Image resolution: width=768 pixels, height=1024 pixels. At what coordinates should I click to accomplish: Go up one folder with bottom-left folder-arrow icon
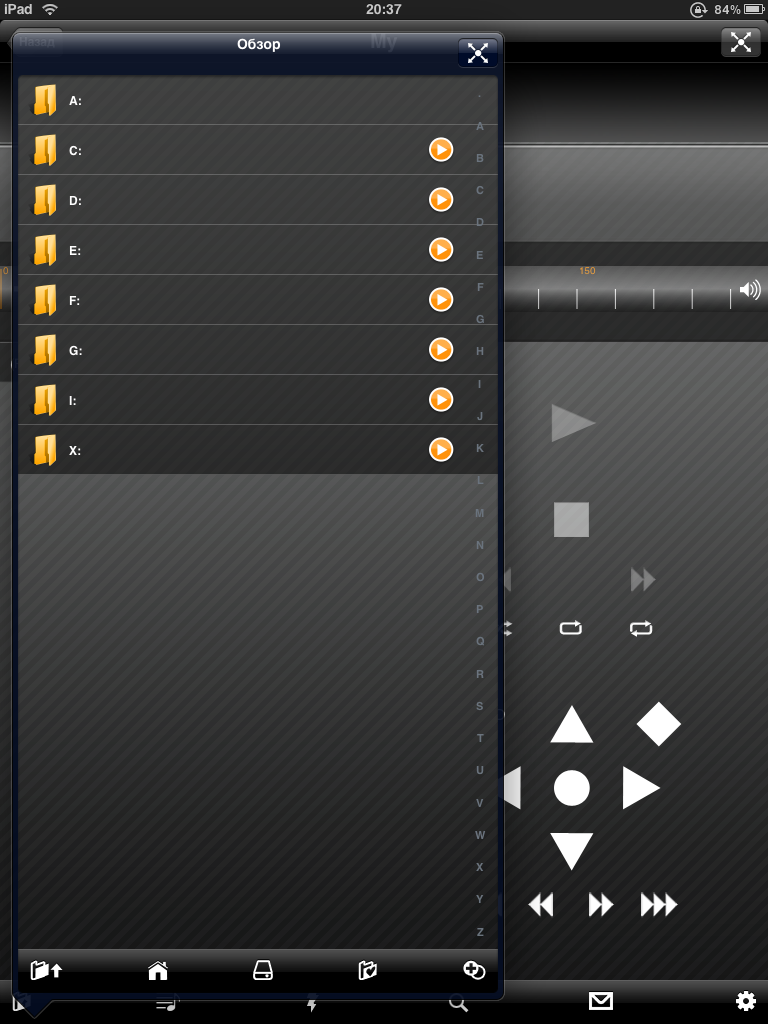[46, 970]
